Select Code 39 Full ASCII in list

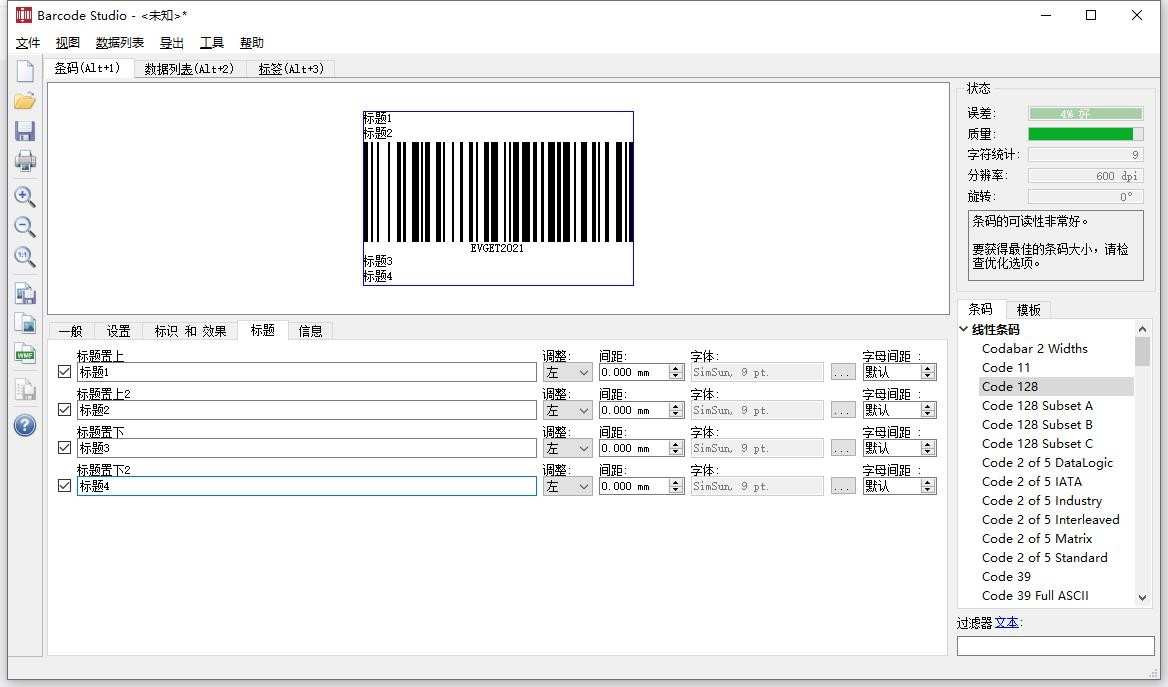pos(1035,595)
